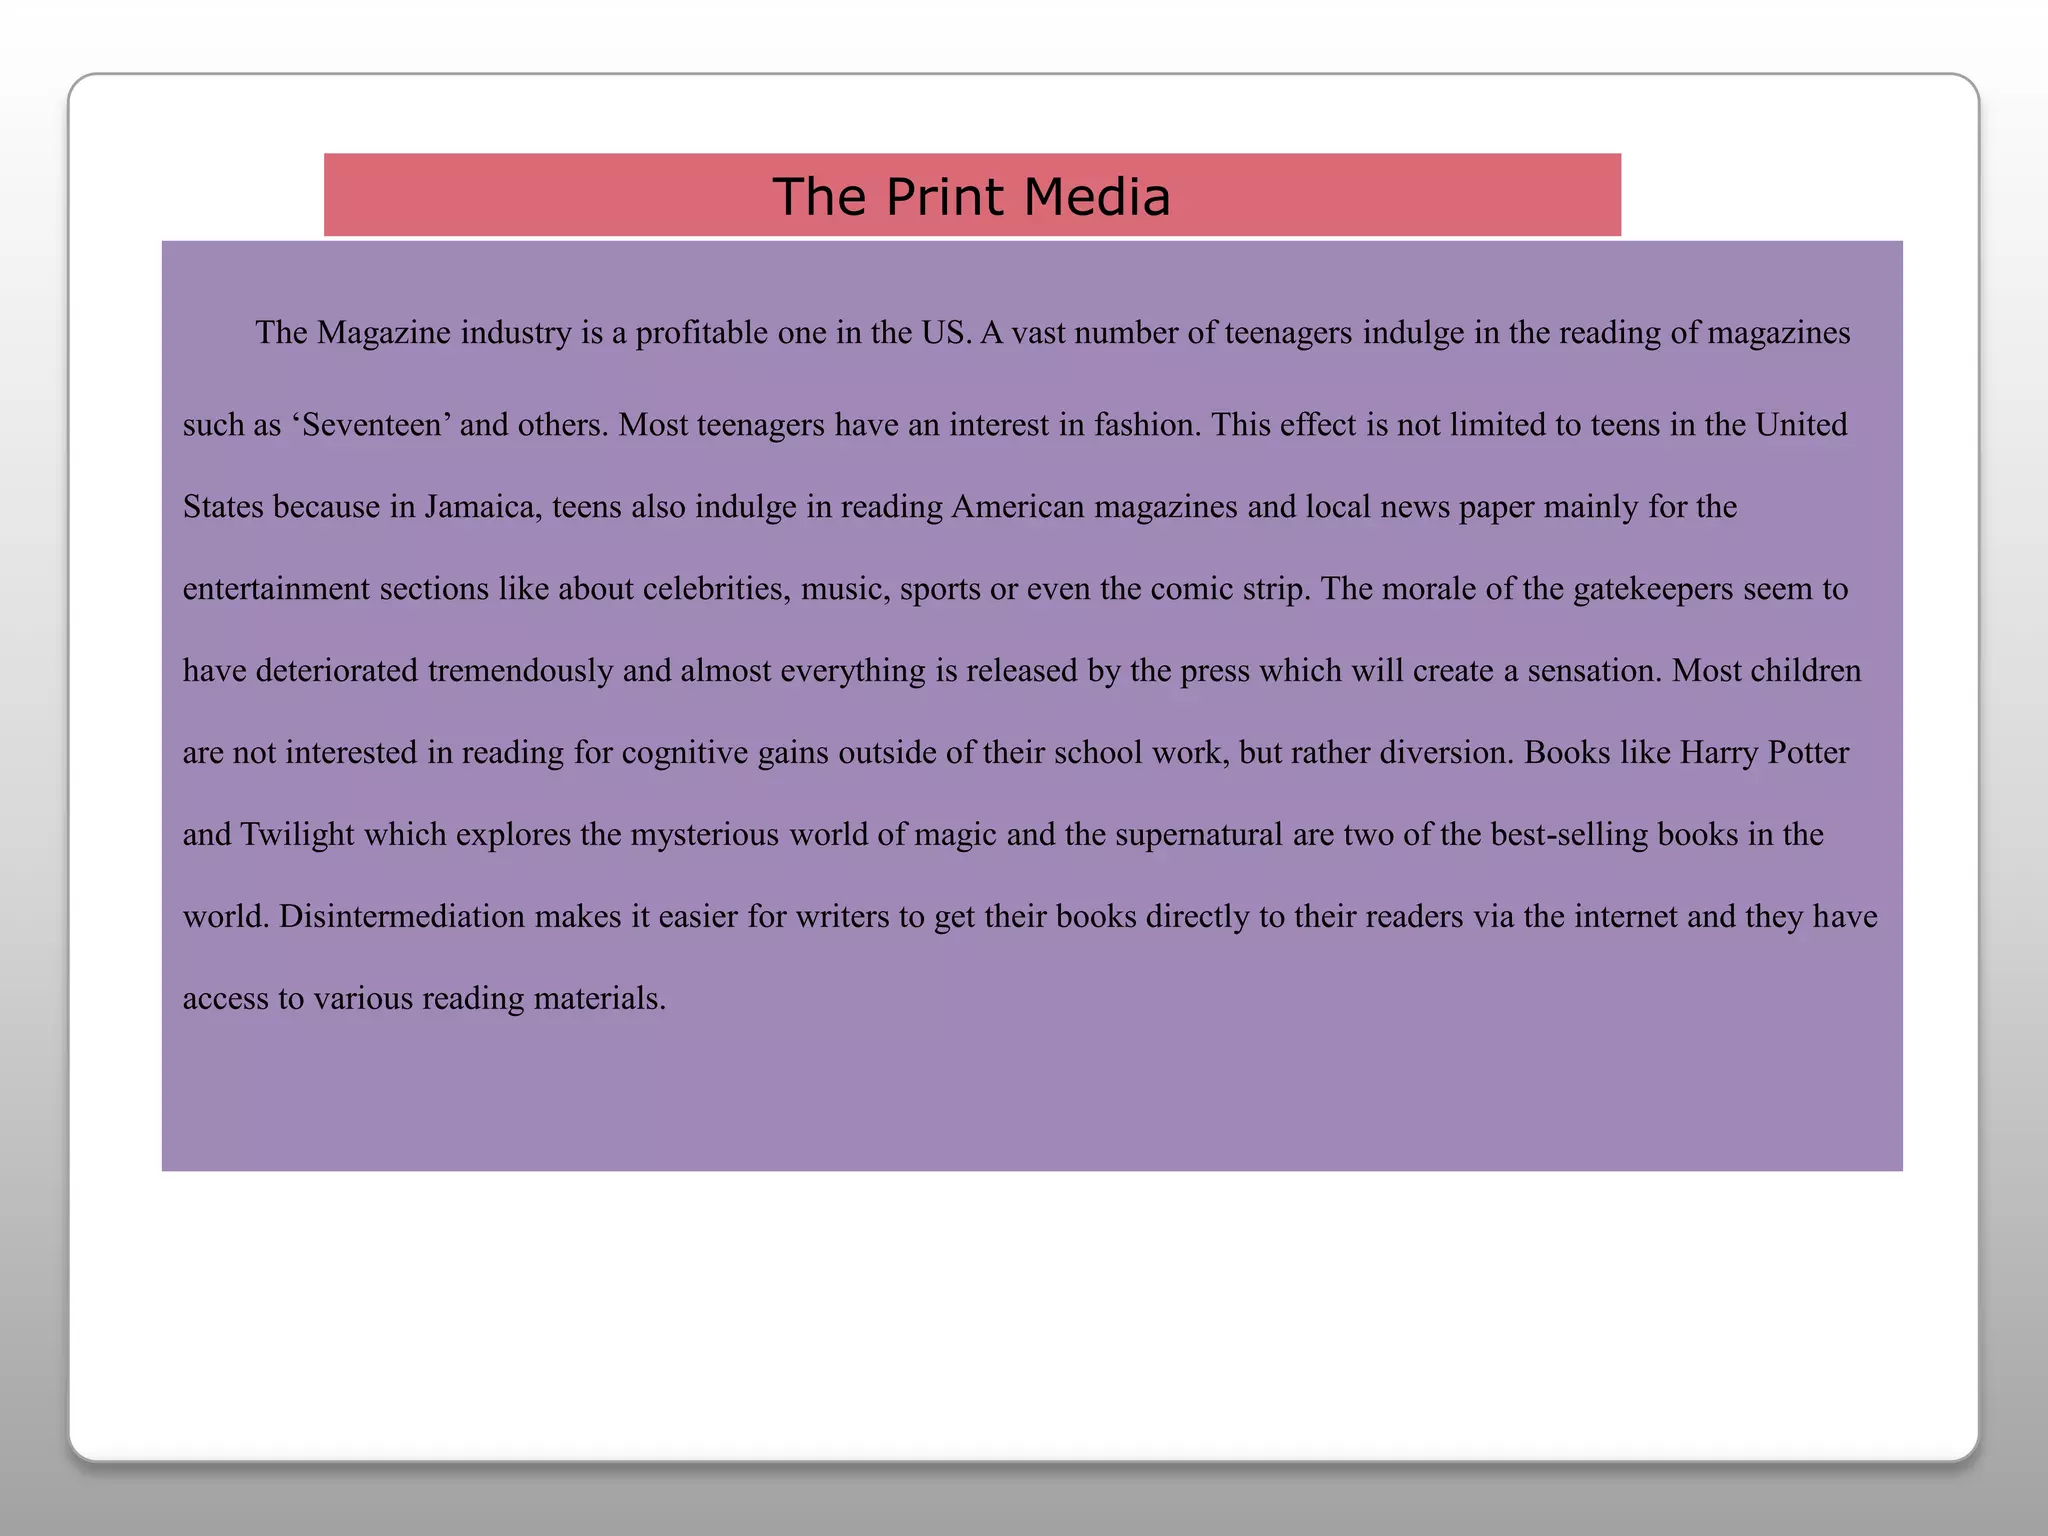Click the line starting 'entertainment sections like about celebrities'

1015,589
